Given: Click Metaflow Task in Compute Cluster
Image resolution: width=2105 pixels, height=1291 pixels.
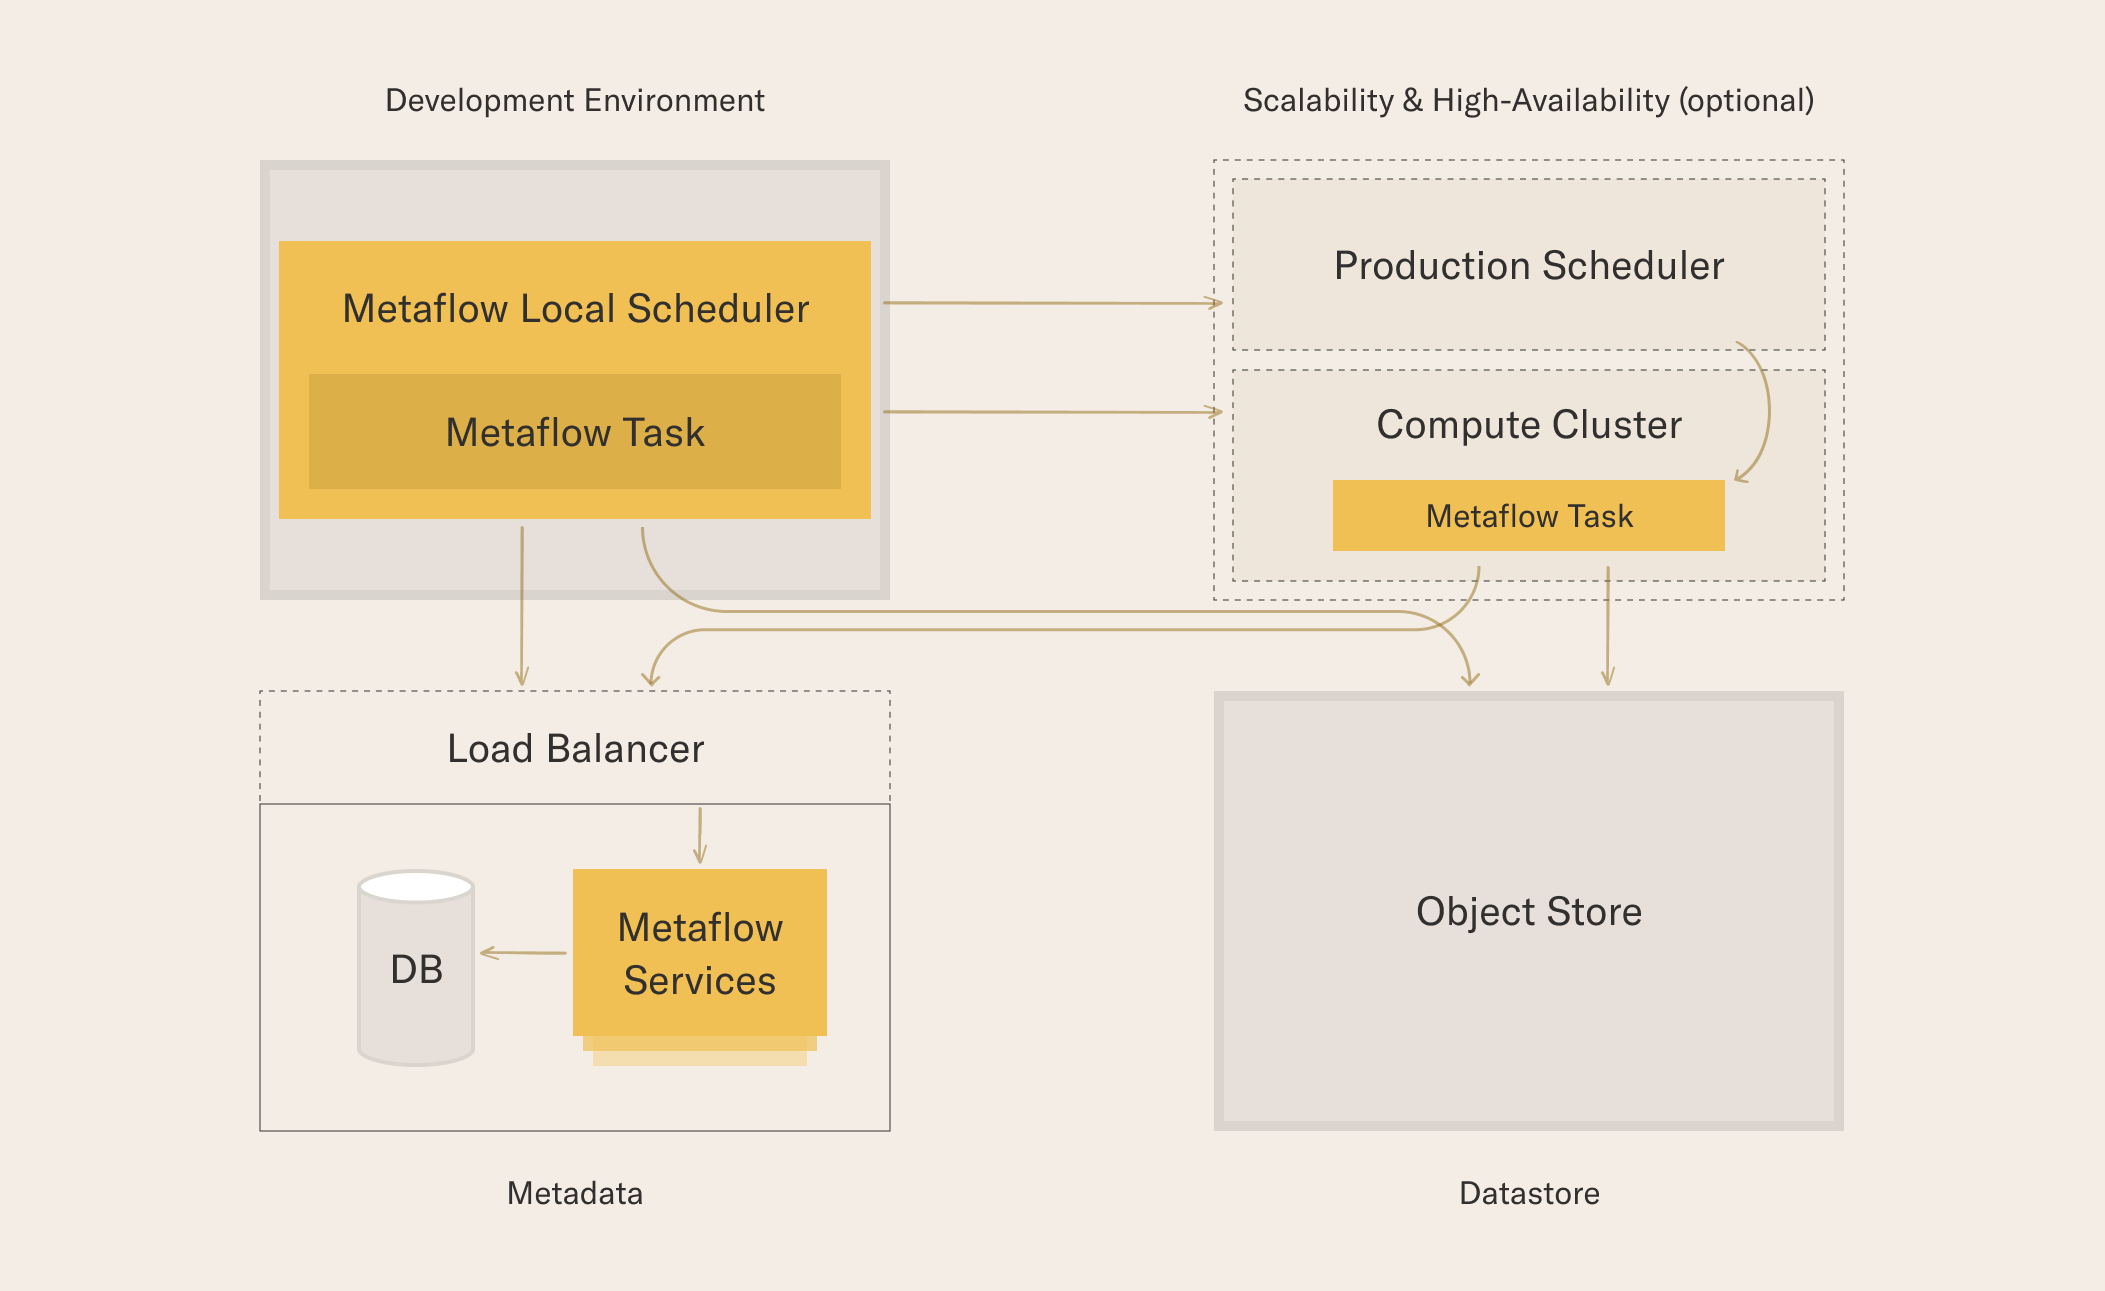Looking at the screenshot, I should [x=1529, y=516].
